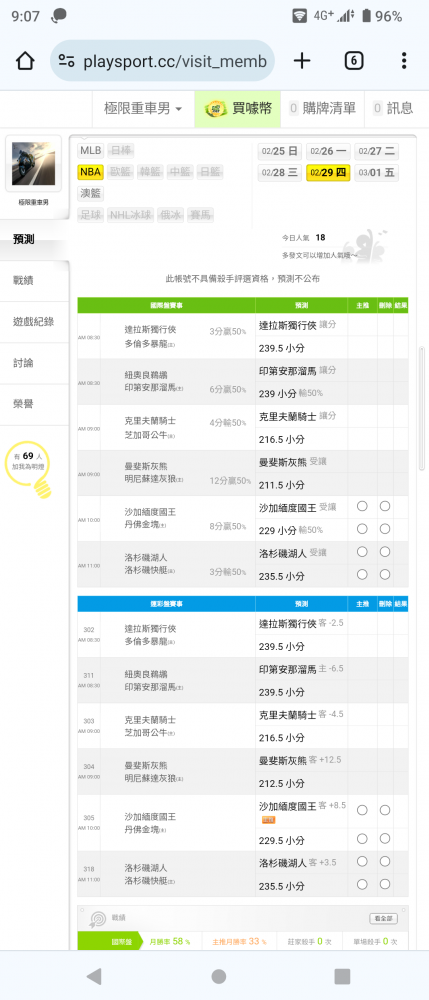Select 主推 radio for 235.5 小分 in 國際盤
Viewport: 429px width, 1000px height.
point(362,575)
